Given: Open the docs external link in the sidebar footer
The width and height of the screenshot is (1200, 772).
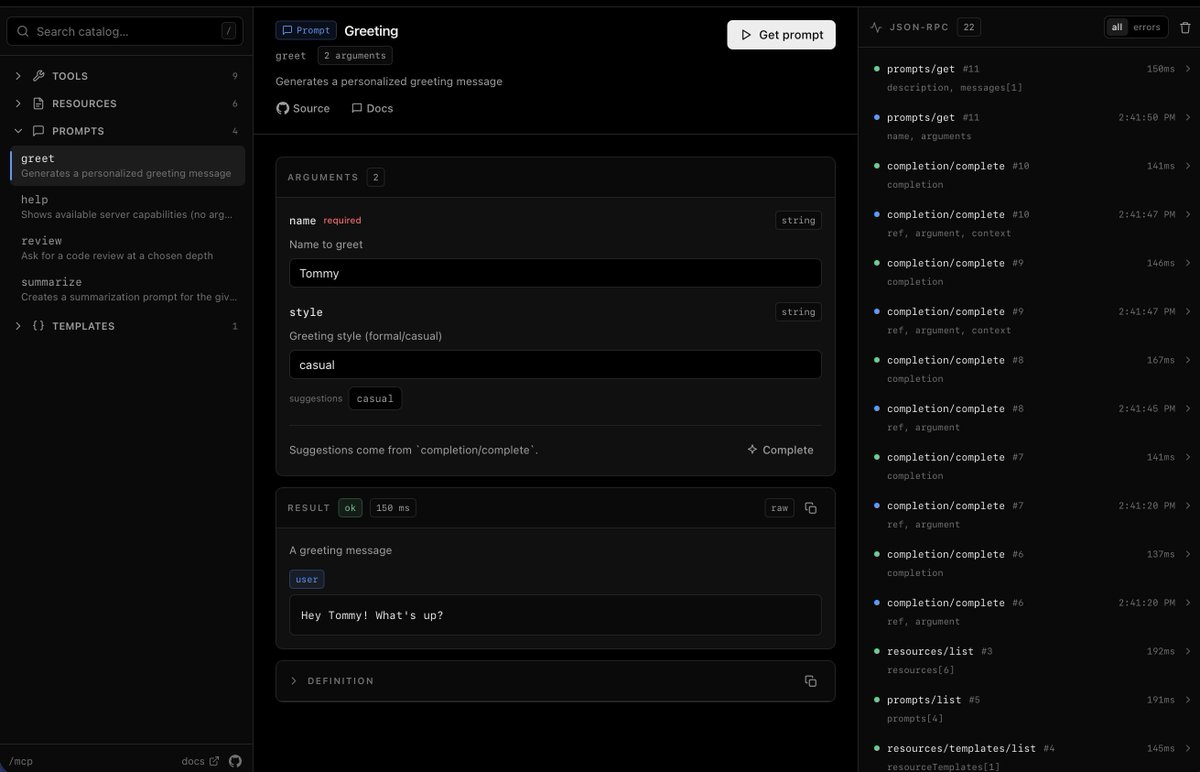Looking at the screenshot, I should tap(200, 761).
